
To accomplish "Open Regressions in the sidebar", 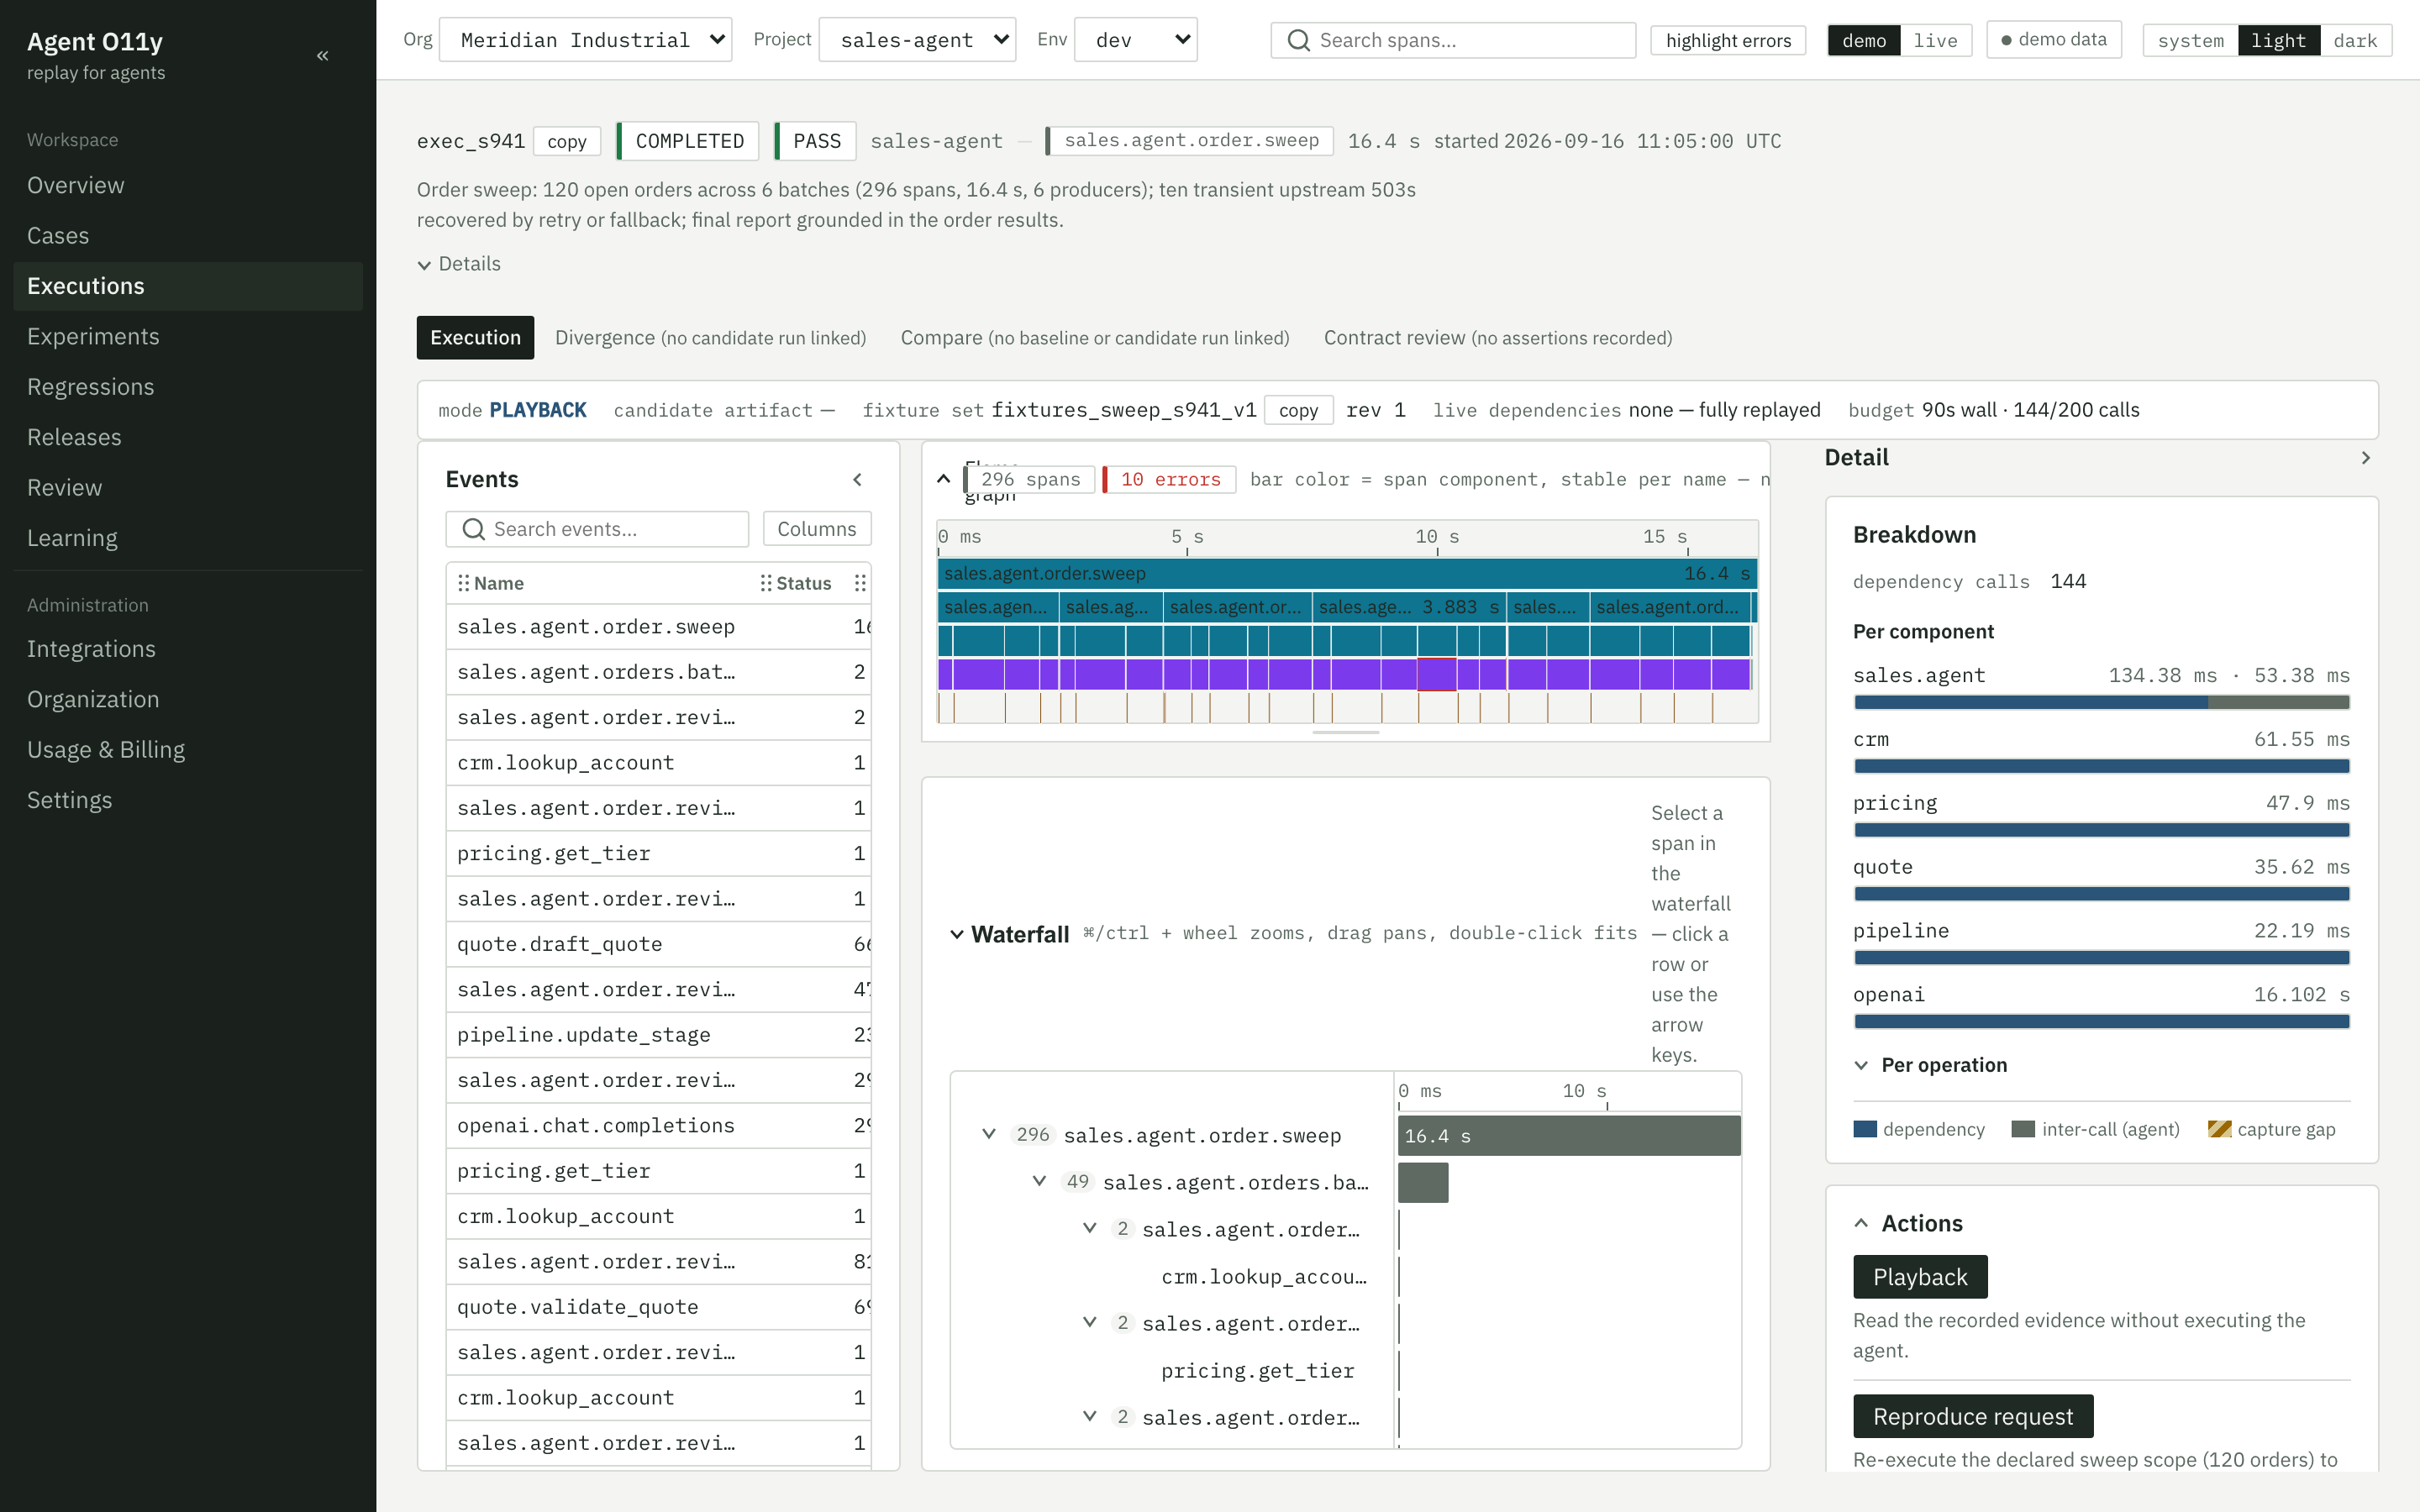I will pyautogui.click(x=188, y=387).
